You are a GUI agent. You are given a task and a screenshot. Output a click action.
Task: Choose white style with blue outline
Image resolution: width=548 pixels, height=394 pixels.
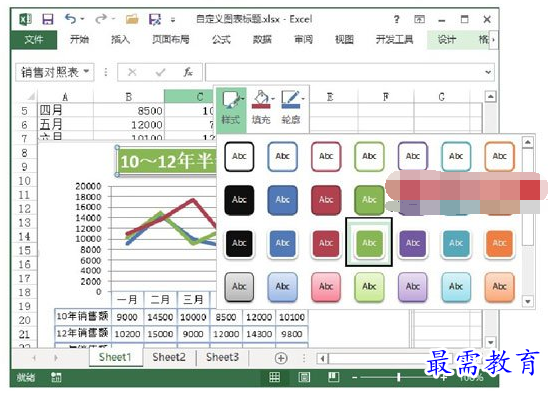click(x=283, y=156)
